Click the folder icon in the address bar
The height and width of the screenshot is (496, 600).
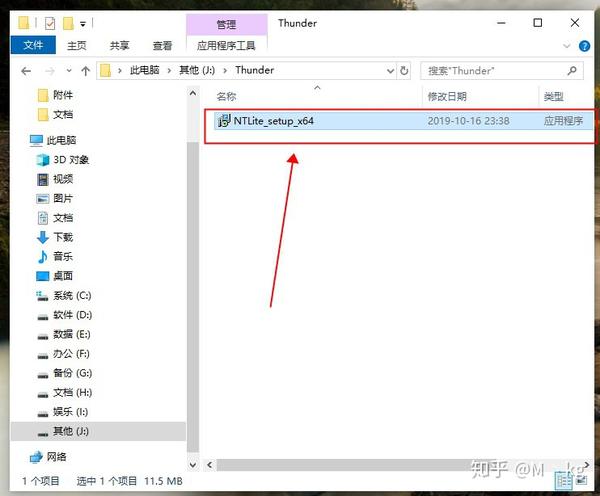coord(105,71)
